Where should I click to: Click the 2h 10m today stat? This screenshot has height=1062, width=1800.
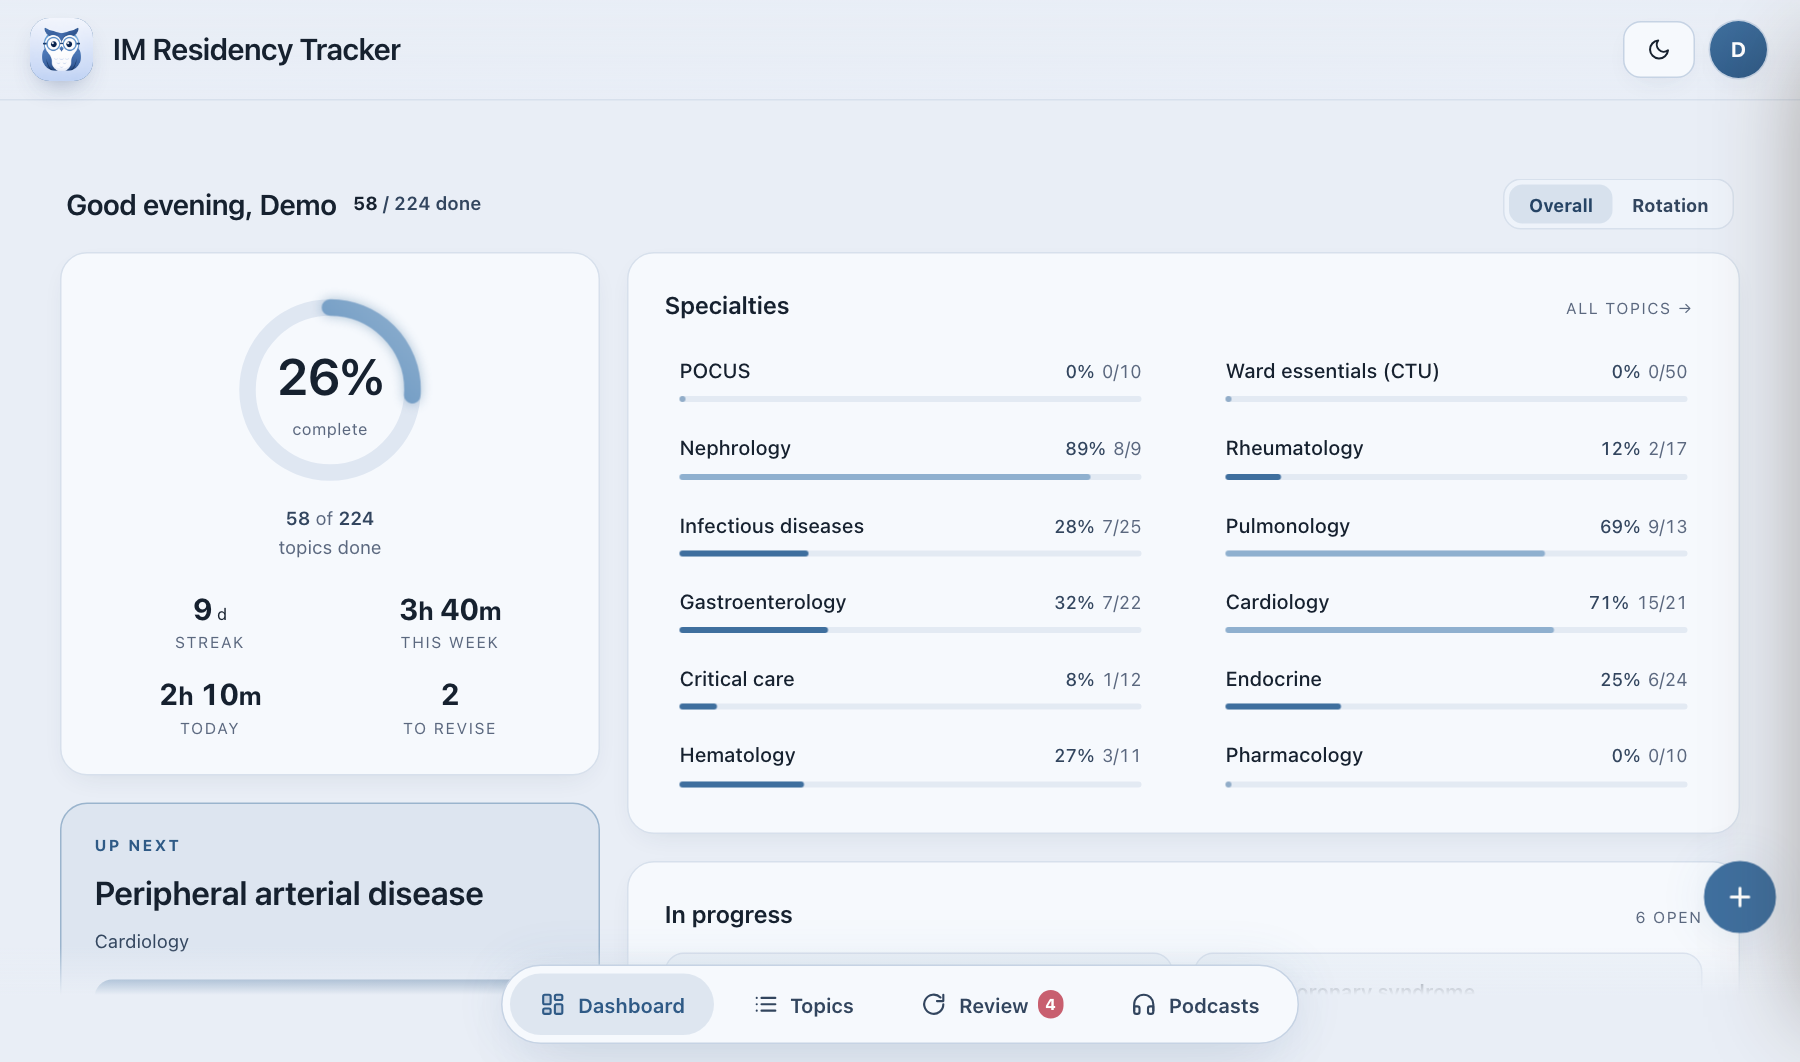click(210, 708)
